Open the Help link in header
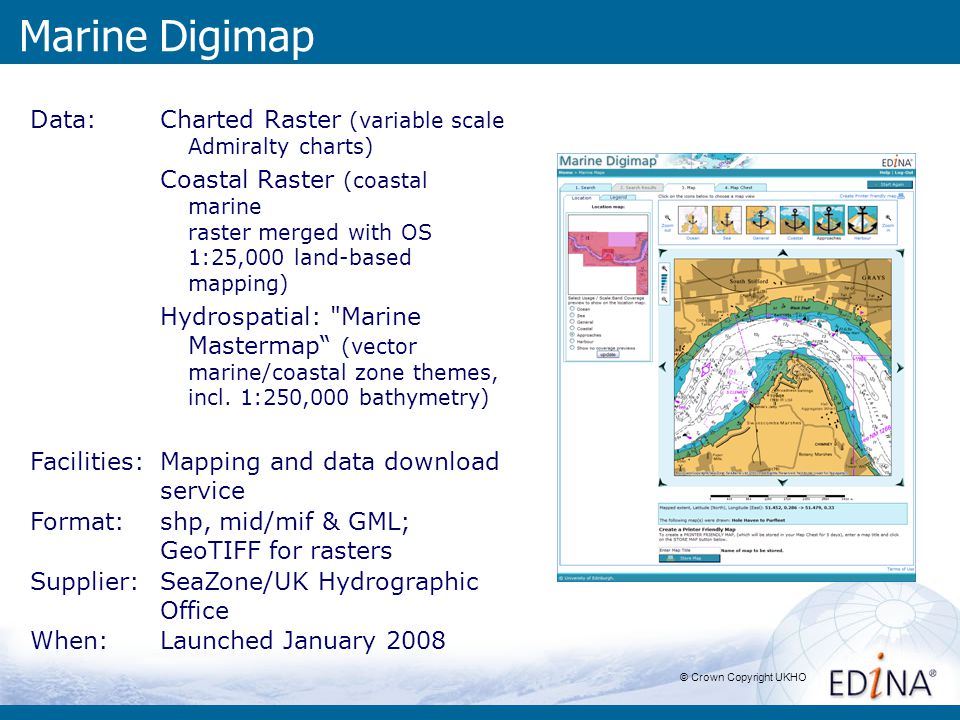The height and width of the screenshot is (720, 960). [x=885, y=173]
